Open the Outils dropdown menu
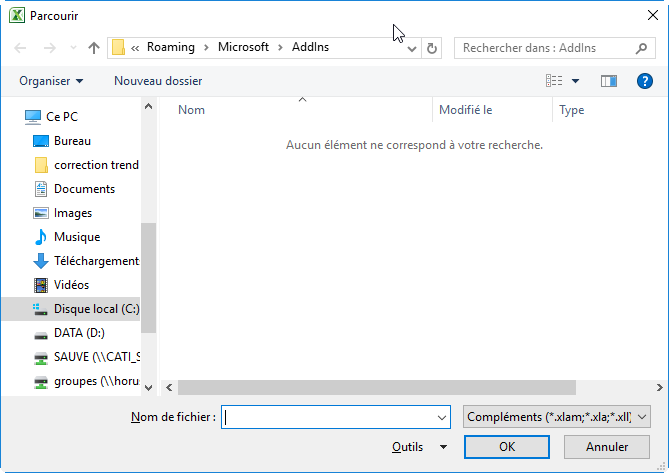The width and height of the screenshot is (669, 473). point(420,447)
